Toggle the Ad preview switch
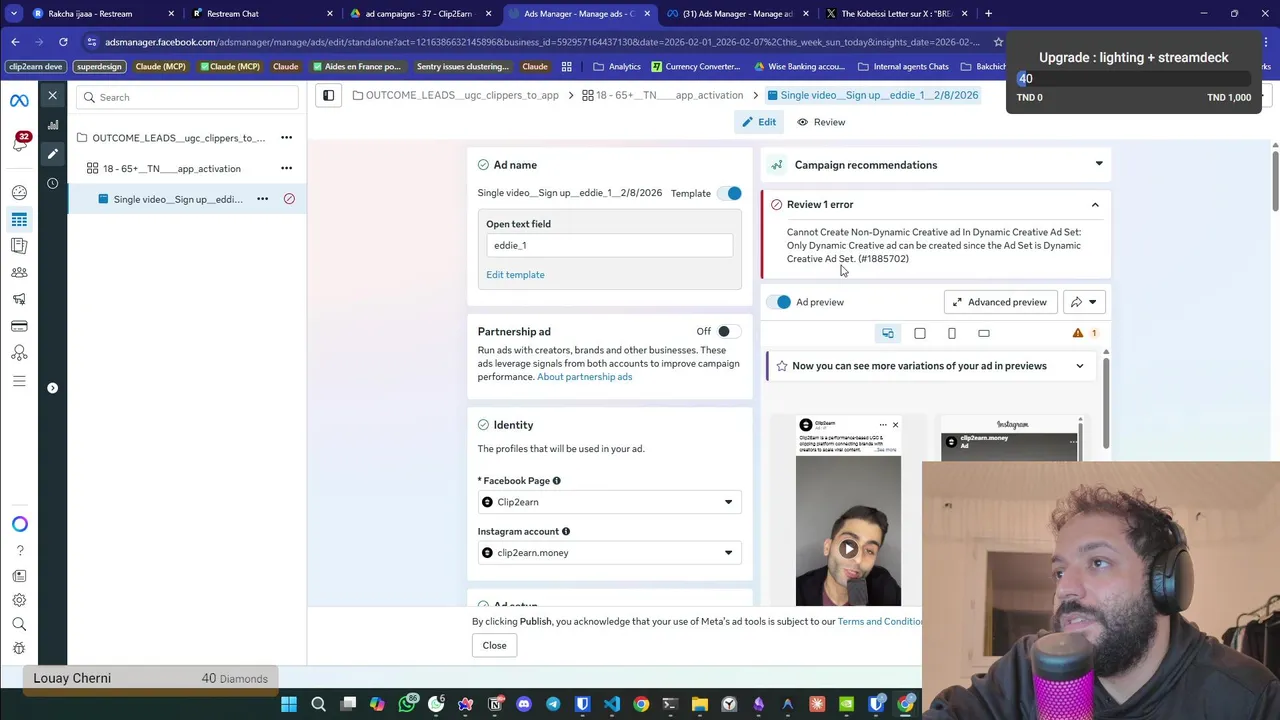Viewport: 1280px width, 720px height. tap(780, 302)
